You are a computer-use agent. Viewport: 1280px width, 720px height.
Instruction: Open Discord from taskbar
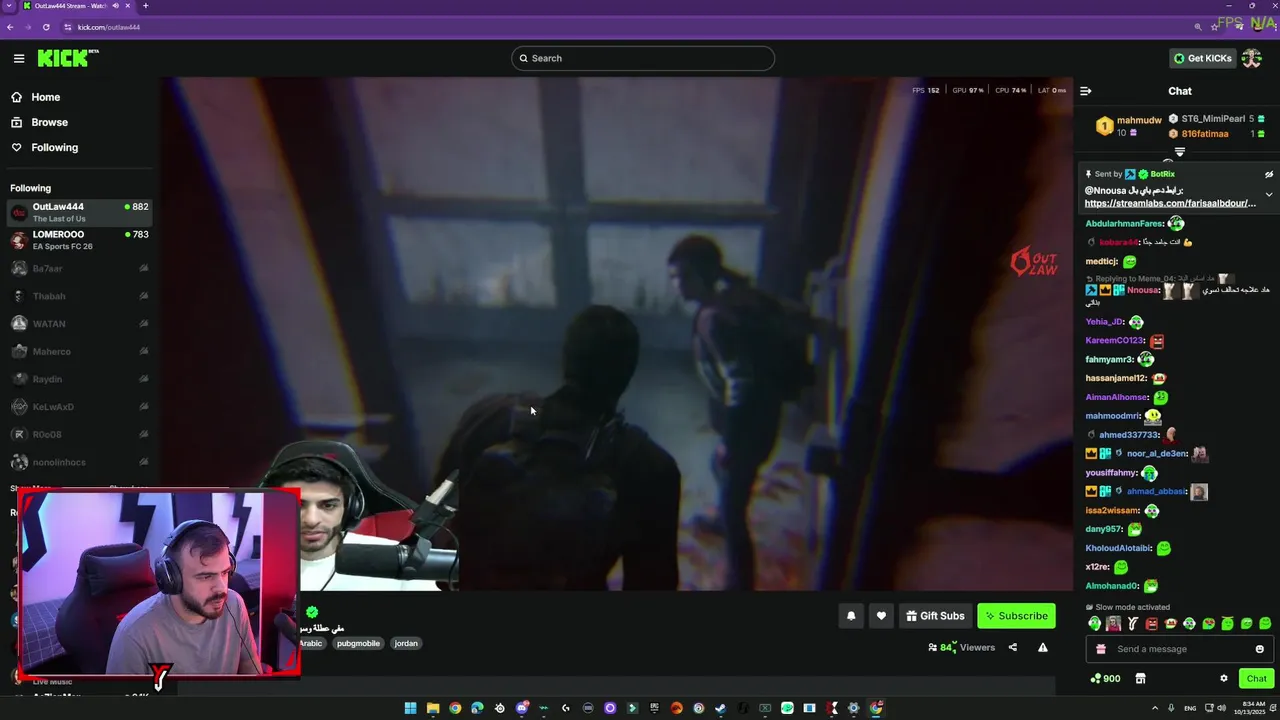coord(522,708)
